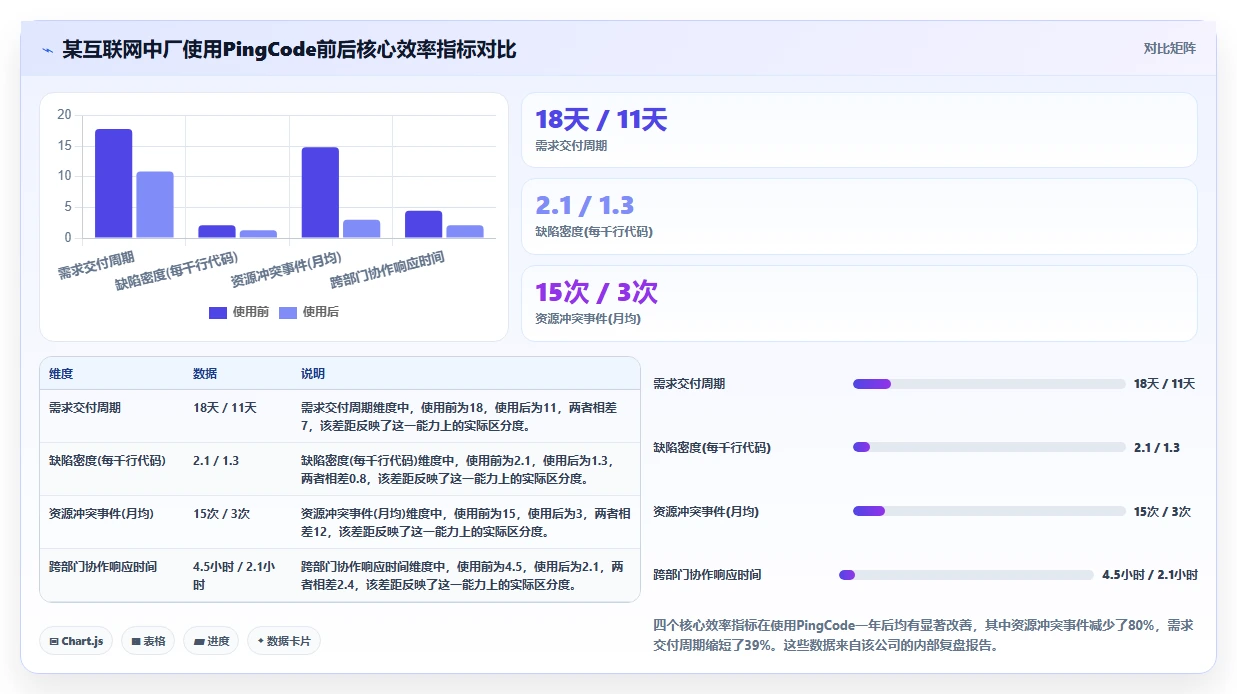This screenshot has height=694, width=1237.
Task: Click the slanted 资源冲突事件(月均) chart axis label
Action: (286, 269)
